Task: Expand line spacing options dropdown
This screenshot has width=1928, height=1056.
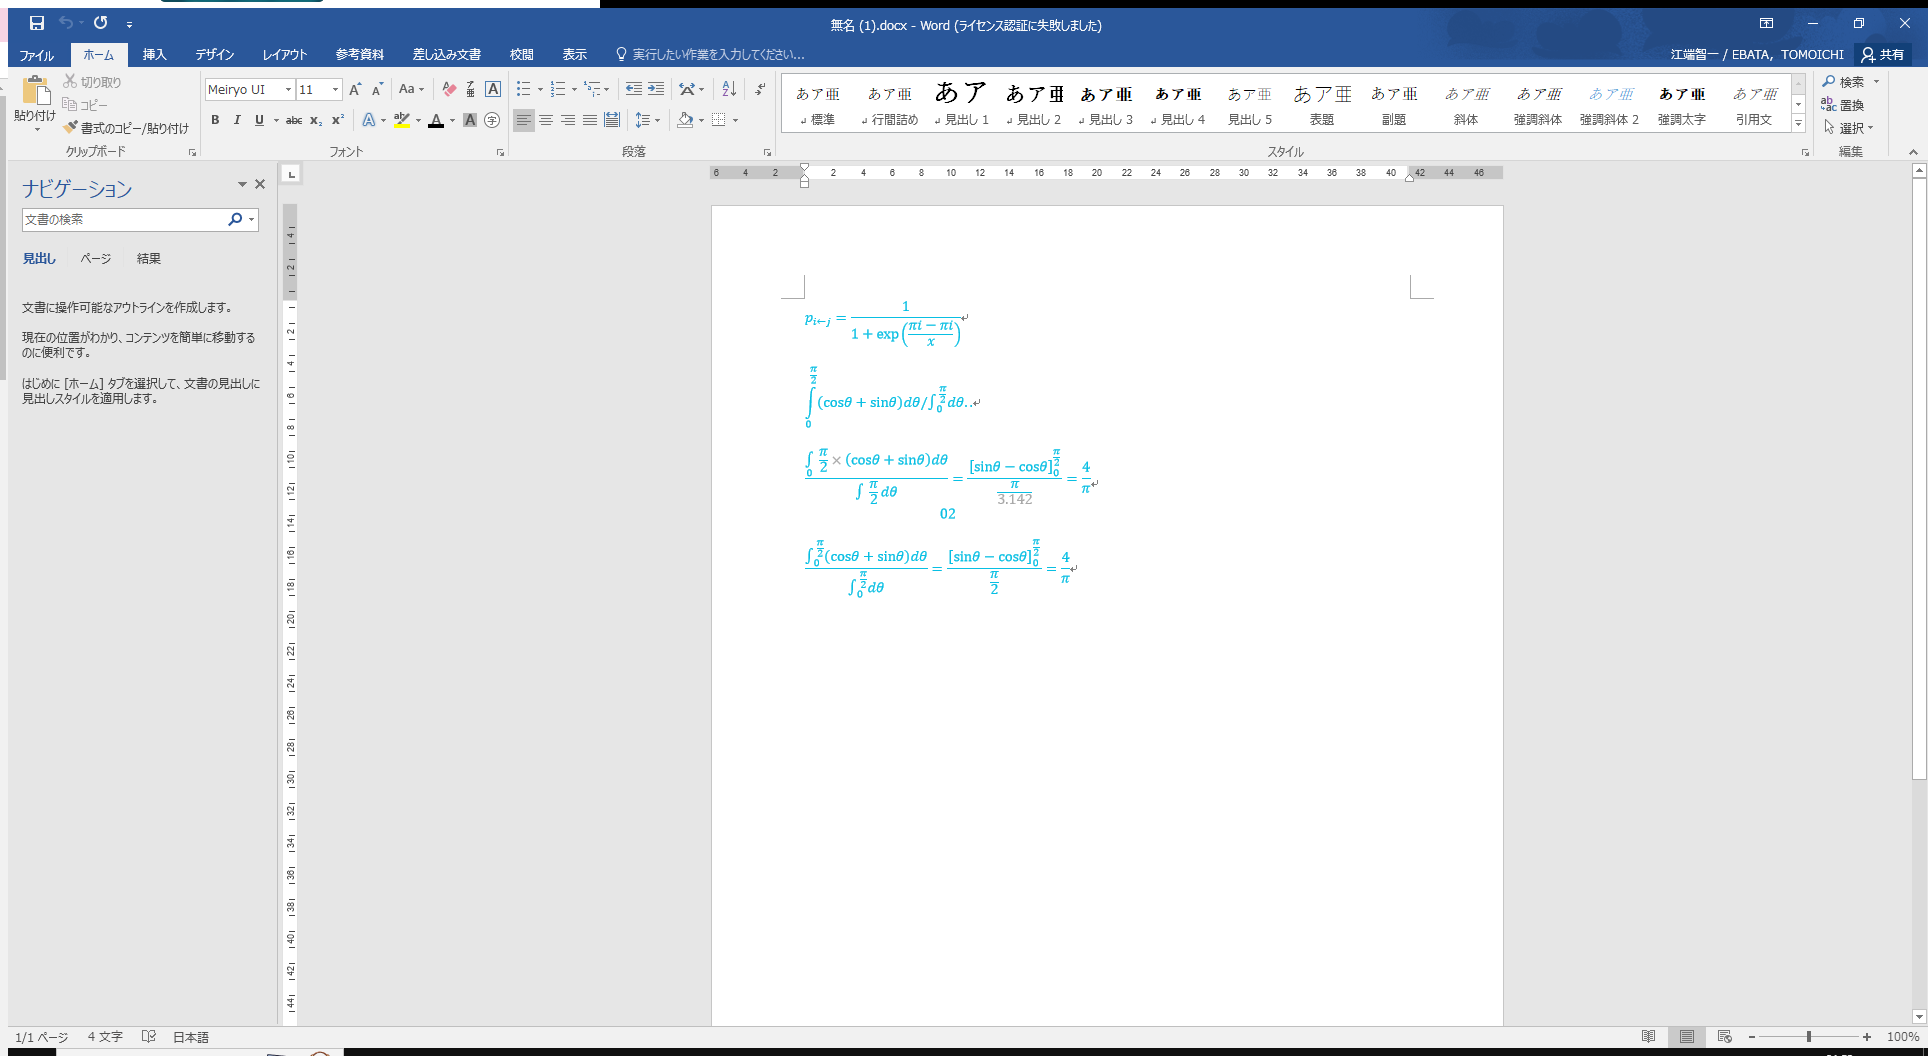Action: pyautogui.click(x=657, y=120)
